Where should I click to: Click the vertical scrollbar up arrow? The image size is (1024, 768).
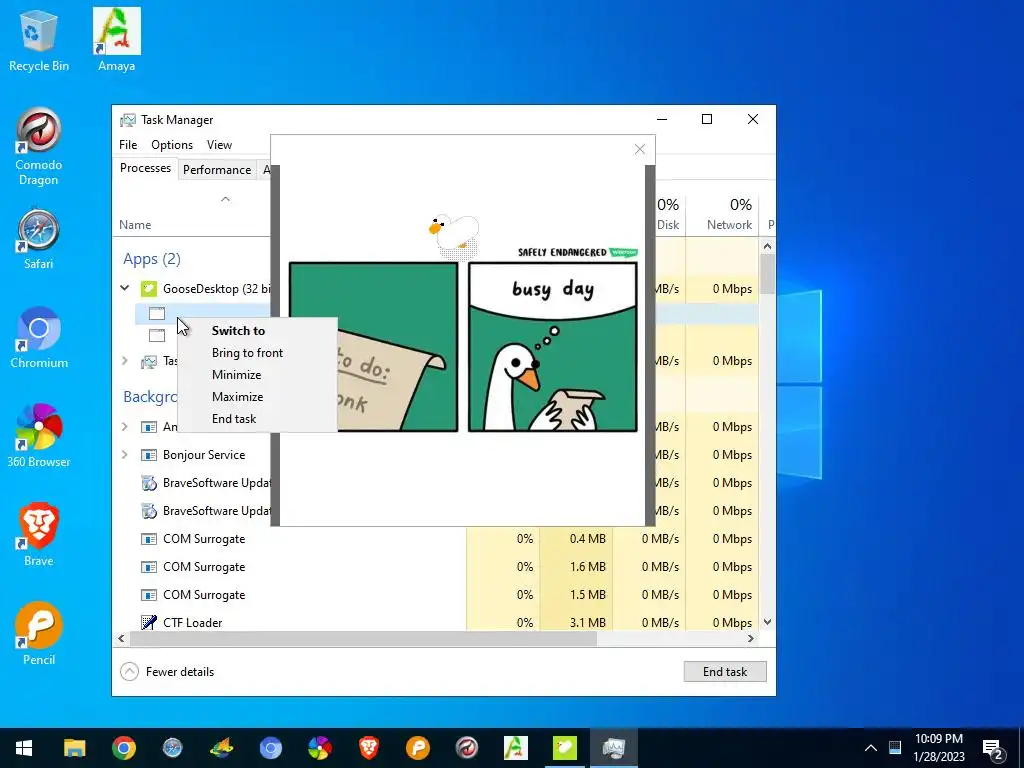767,246
